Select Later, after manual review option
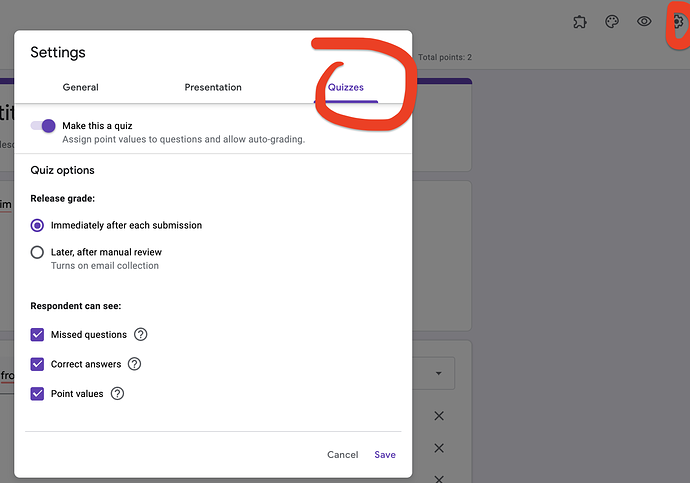This screenshot has height=483, width=690. pos(38,253)
